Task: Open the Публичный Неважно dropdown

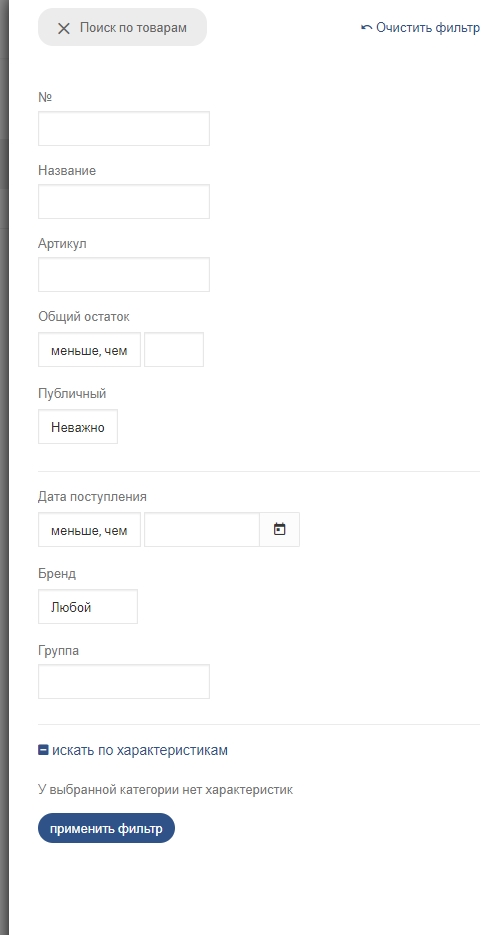Action: (x=78, y=427)
